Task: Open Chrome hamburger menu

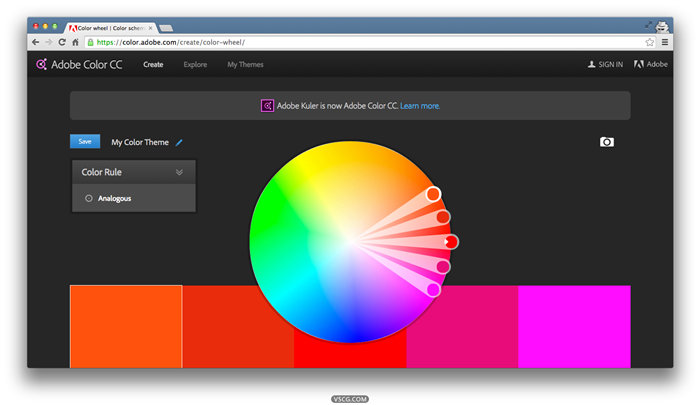Action: click(x=665, y=42)
